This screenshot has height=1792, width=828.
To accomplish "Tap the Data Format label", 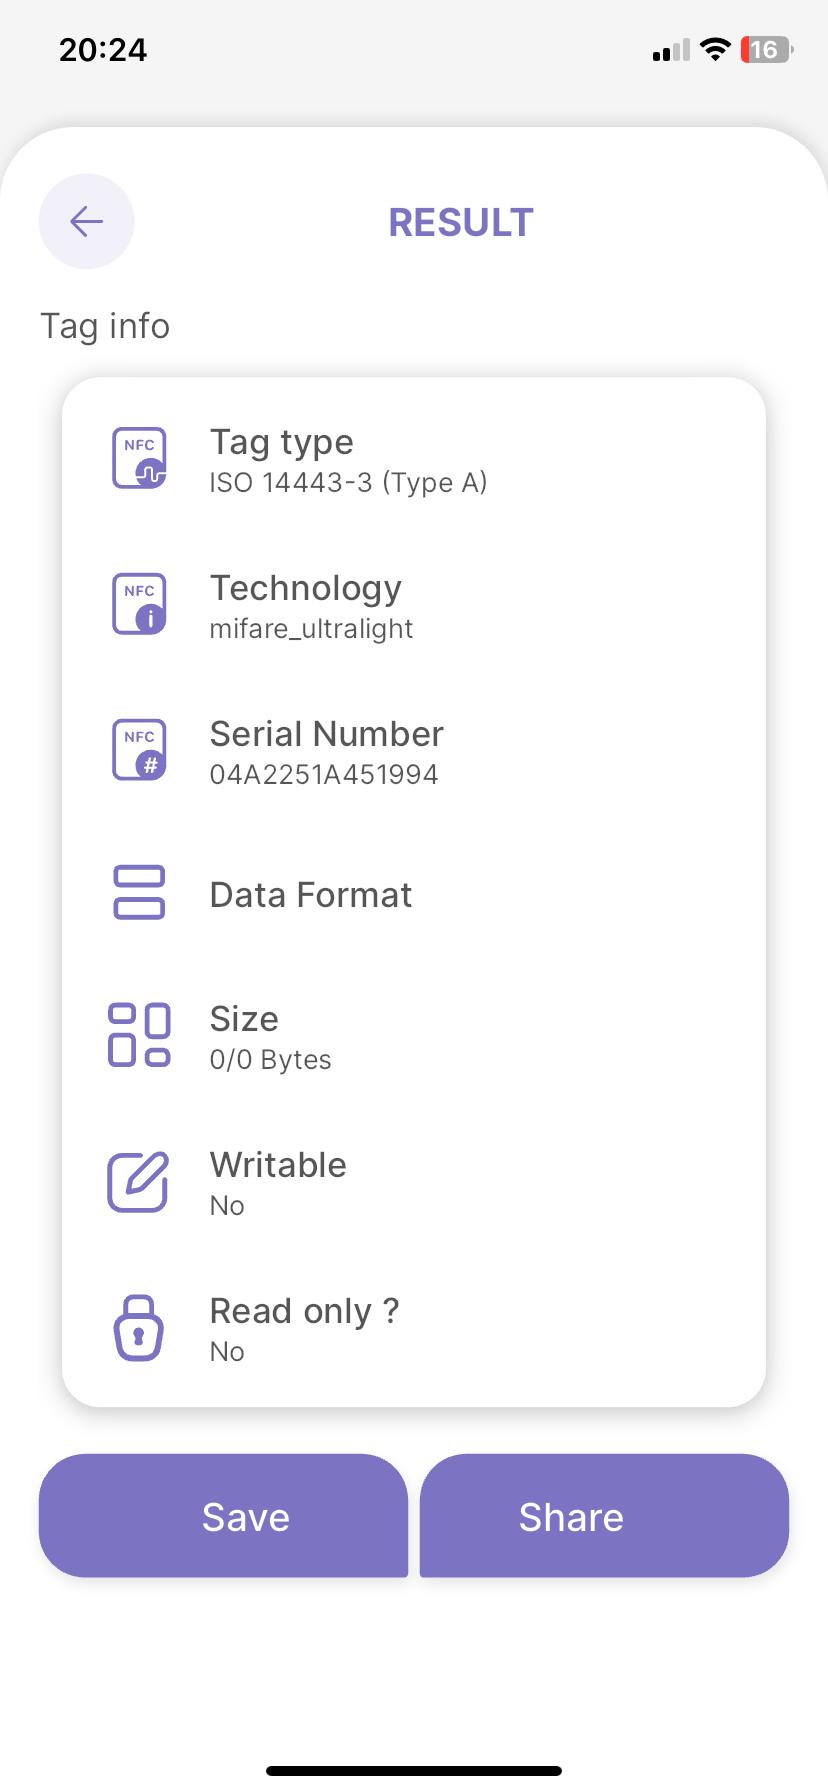I will pyautogui.click(x=311, y=895).
